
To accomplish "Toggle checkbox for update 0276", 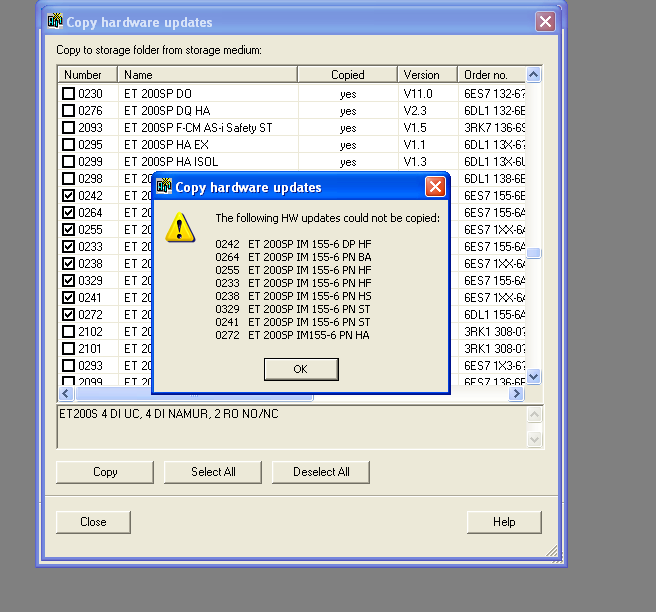I will point(68,110).
